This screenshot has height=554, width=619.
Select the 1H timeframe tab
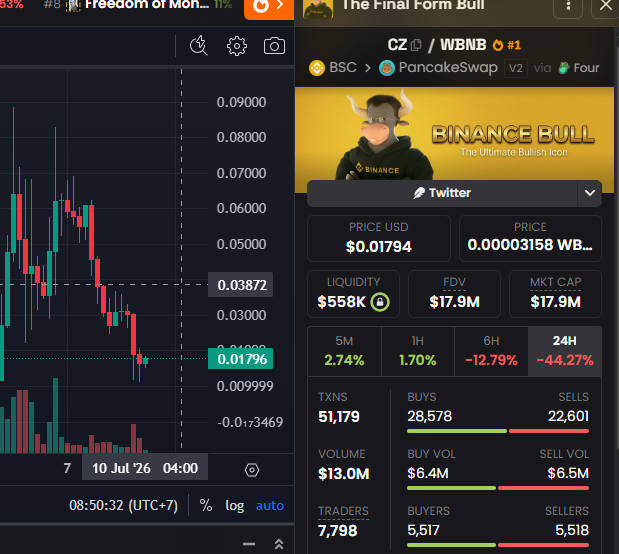click(x=418, y=351)
